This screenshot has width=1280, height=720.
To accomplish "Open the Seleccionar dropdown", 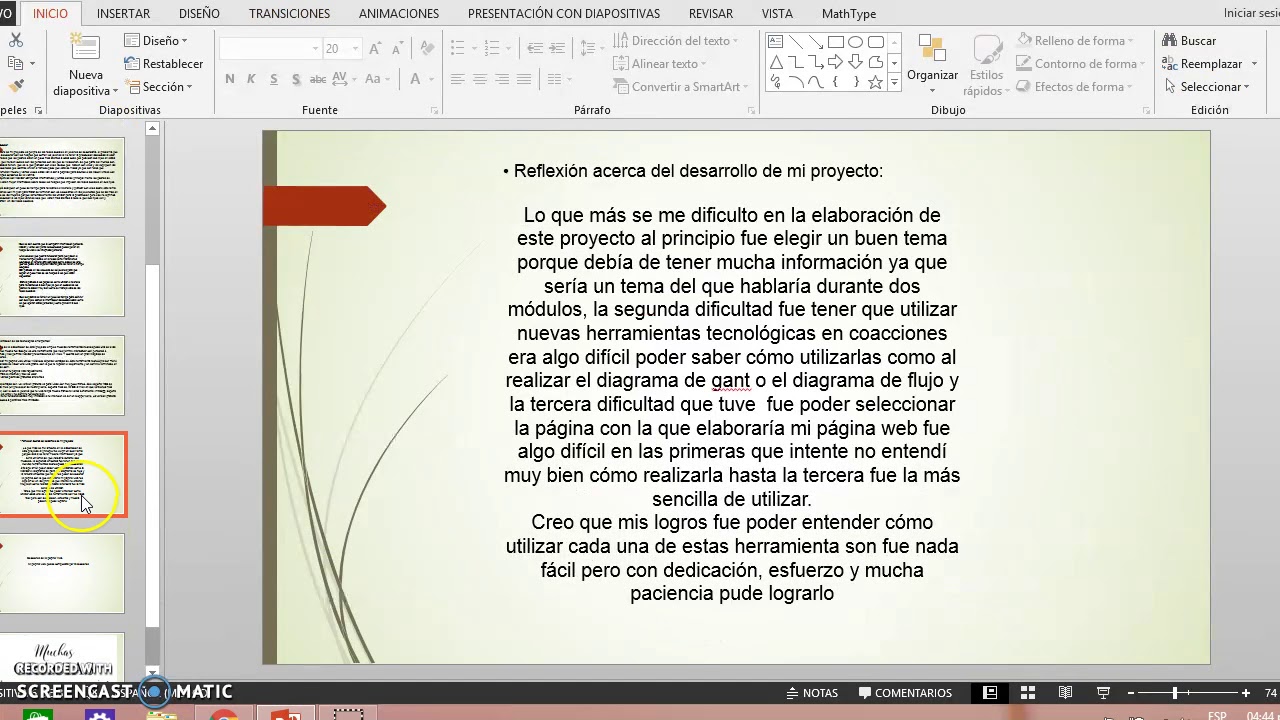I will click(x=1207, y=87).
